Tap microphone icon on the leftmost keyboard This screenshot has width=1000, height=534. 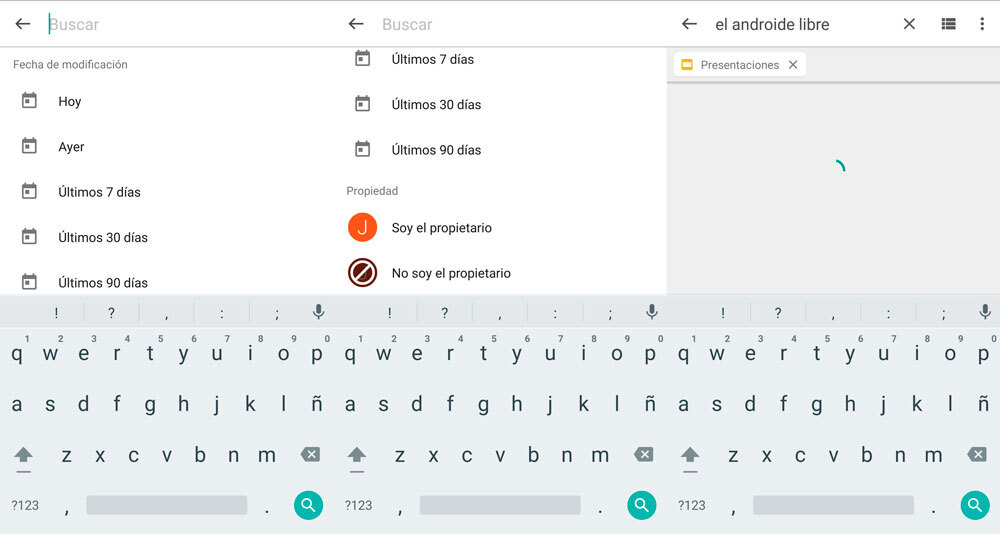319,312
